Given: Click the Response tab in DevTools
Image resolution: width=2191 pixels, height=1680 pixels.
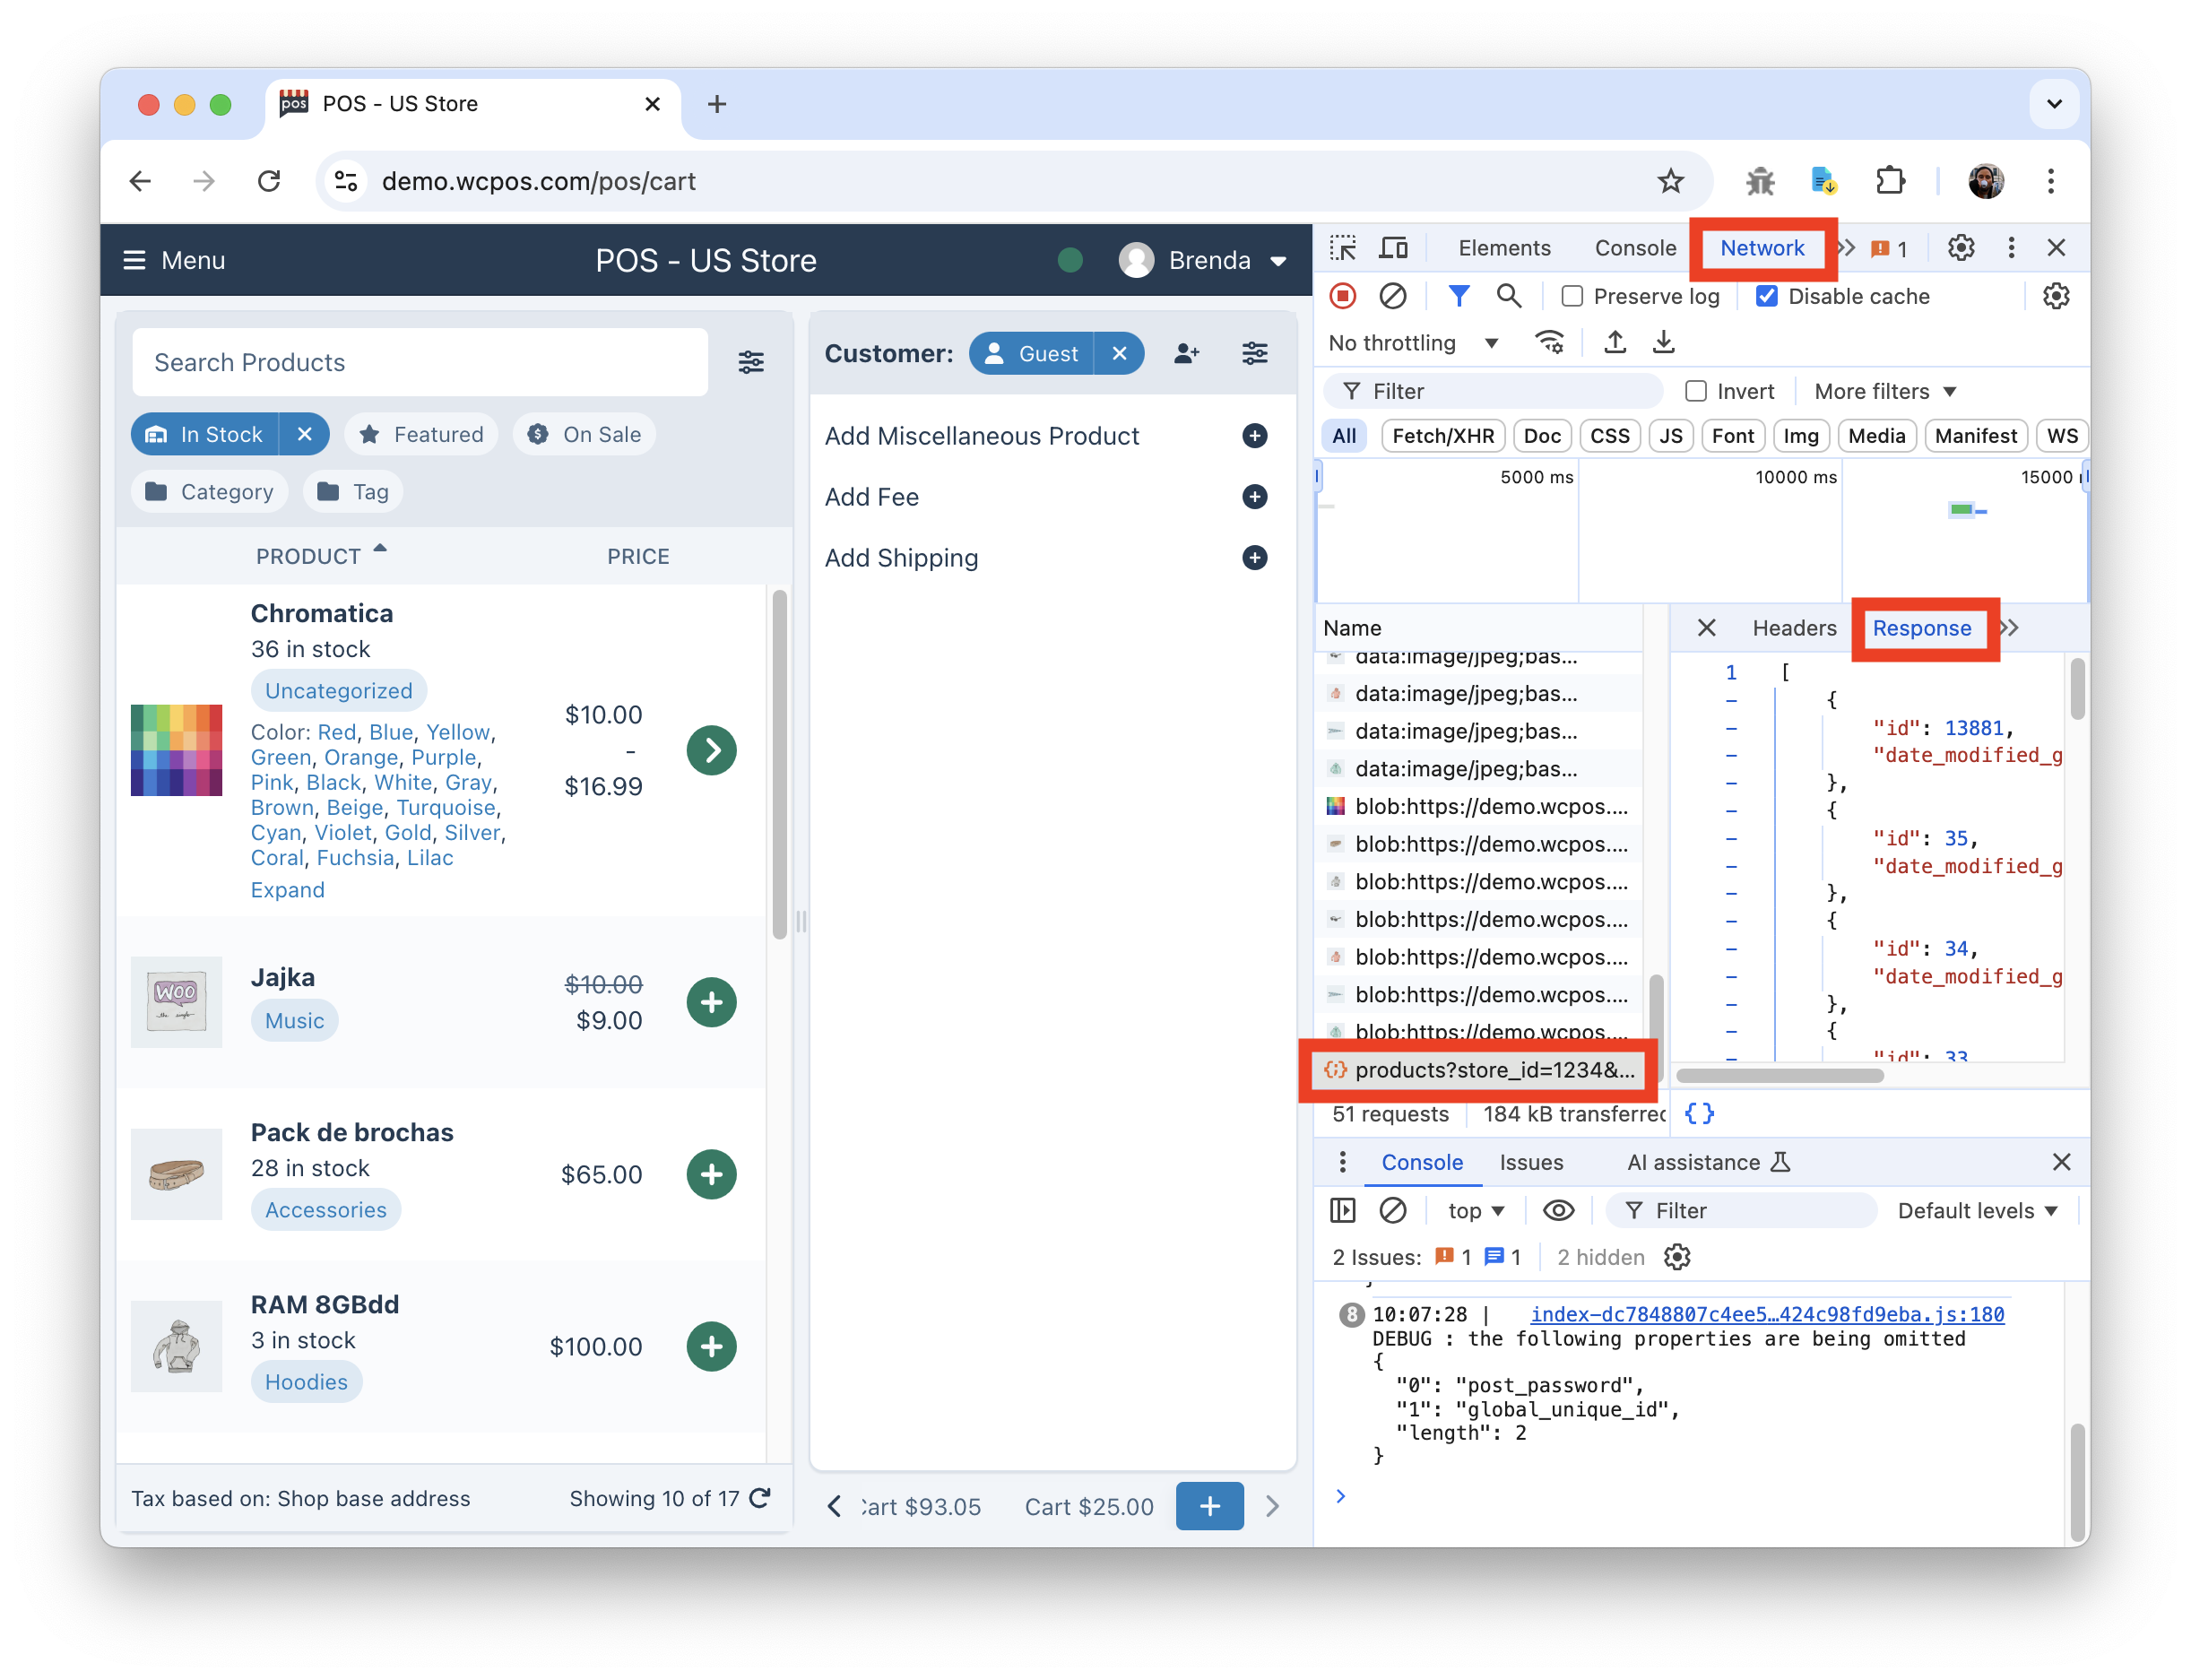Looking at the screenshot, I should (1923, 628).
